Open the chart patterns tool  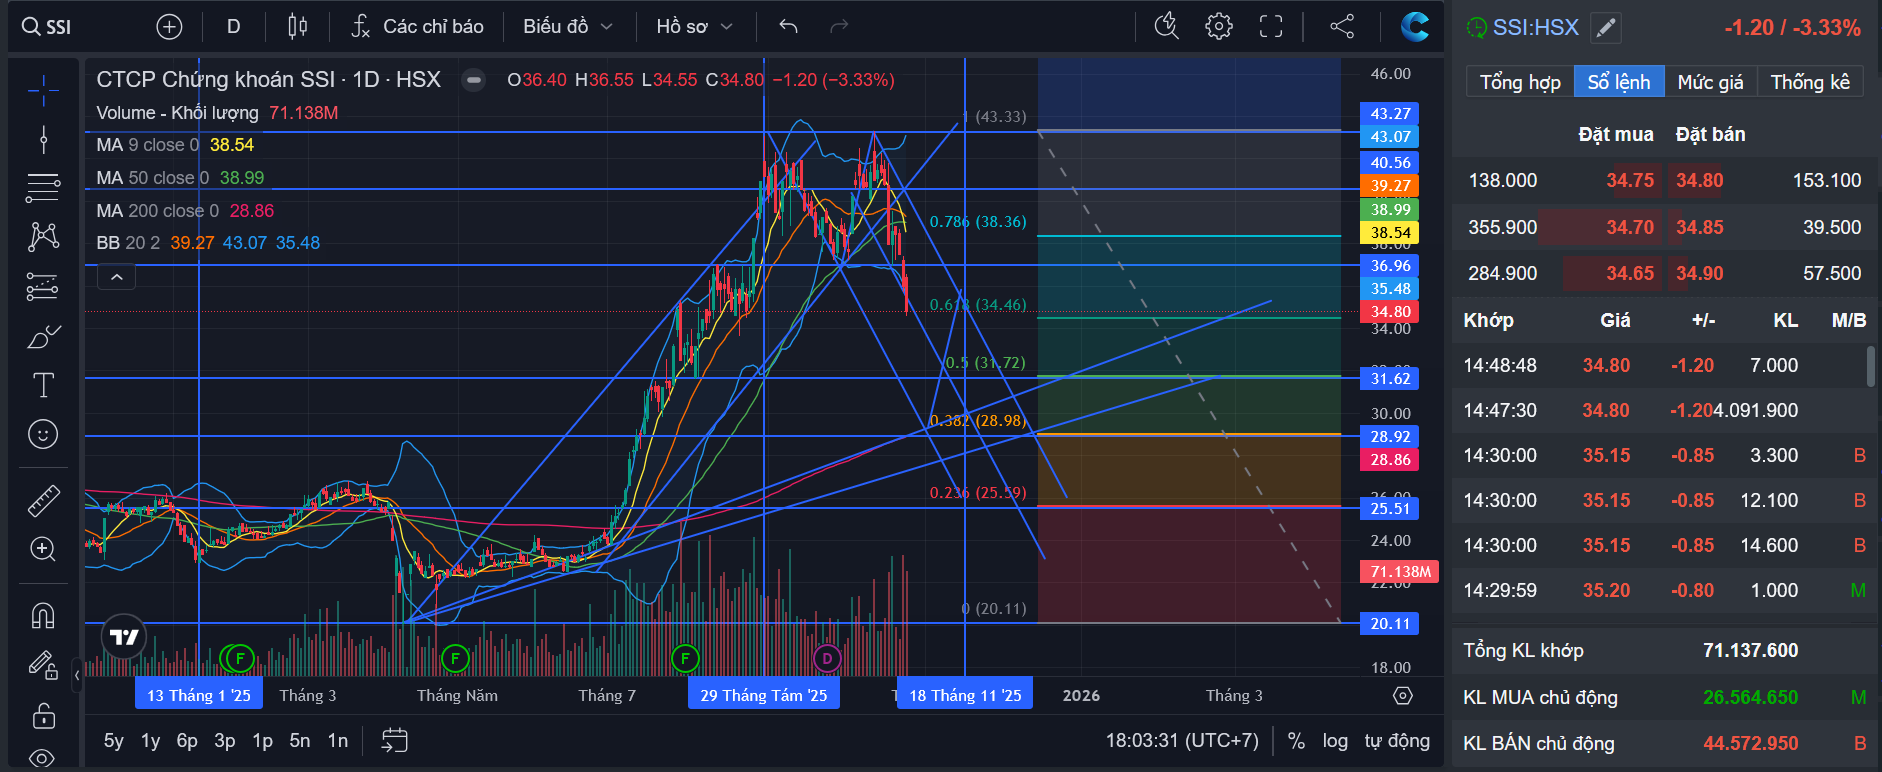(x=43, y=236)
